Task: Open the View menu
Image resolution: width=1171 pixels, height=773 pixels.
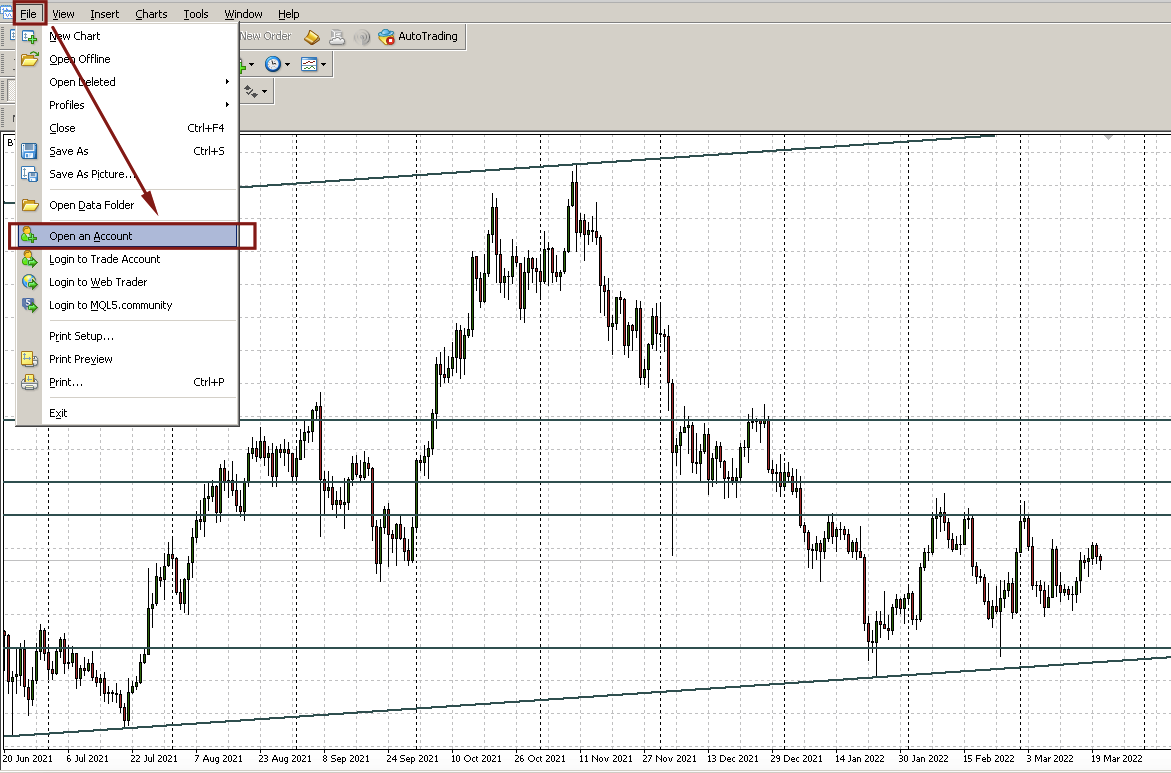Action: pos(63,13)
